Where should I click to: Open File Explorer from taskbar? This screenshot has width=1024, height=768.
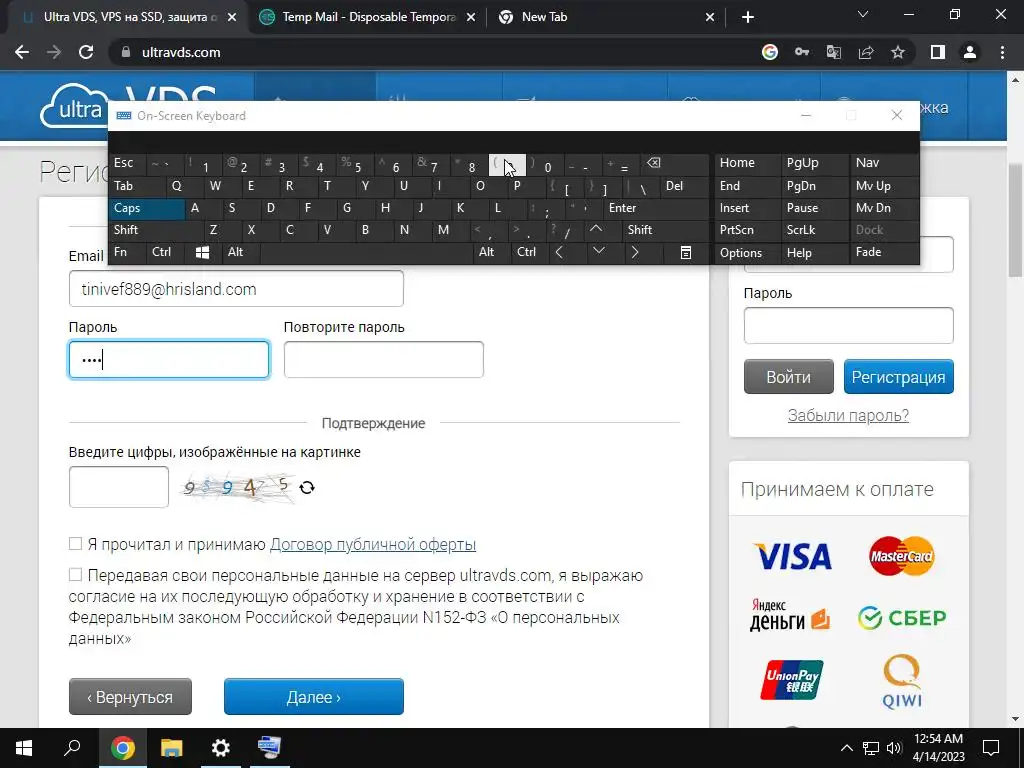click(172, 748)
